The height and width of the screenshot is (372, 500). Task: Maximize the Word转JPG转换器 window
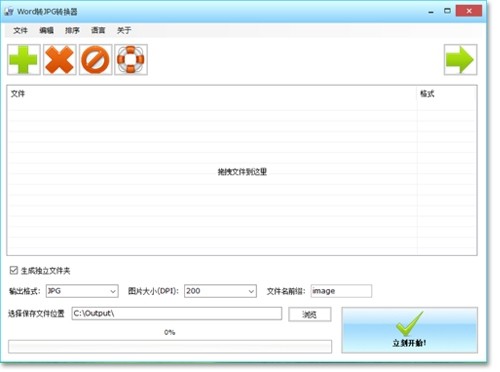tap(447, 11)
